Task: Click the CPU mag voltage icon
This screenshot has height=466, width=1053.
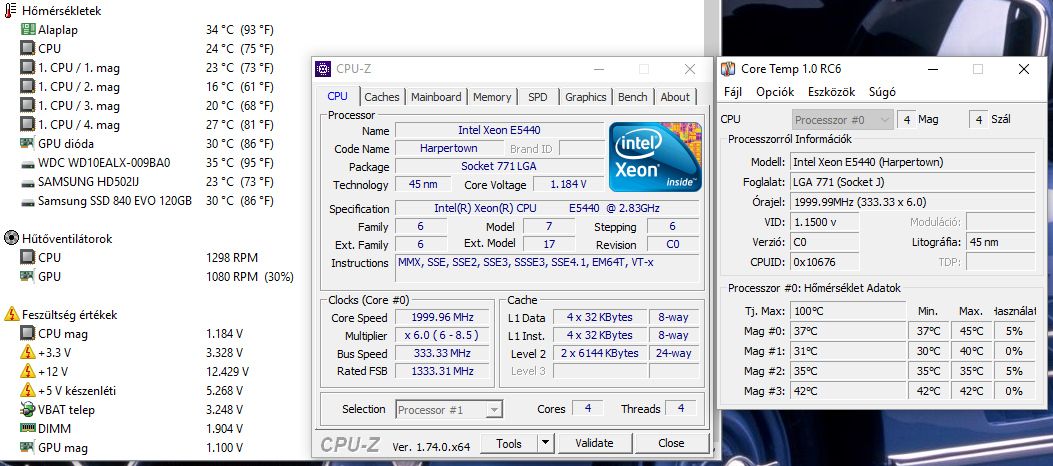Action: (x=28, y=333)
